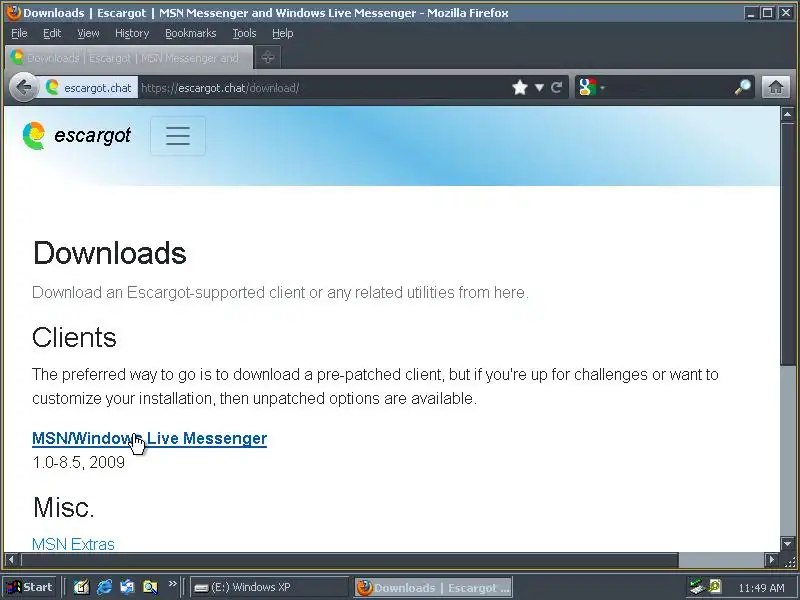Click inside the Google search box
Image resolution: width=800 pixels, height=600 pixels.
[669, 88]
